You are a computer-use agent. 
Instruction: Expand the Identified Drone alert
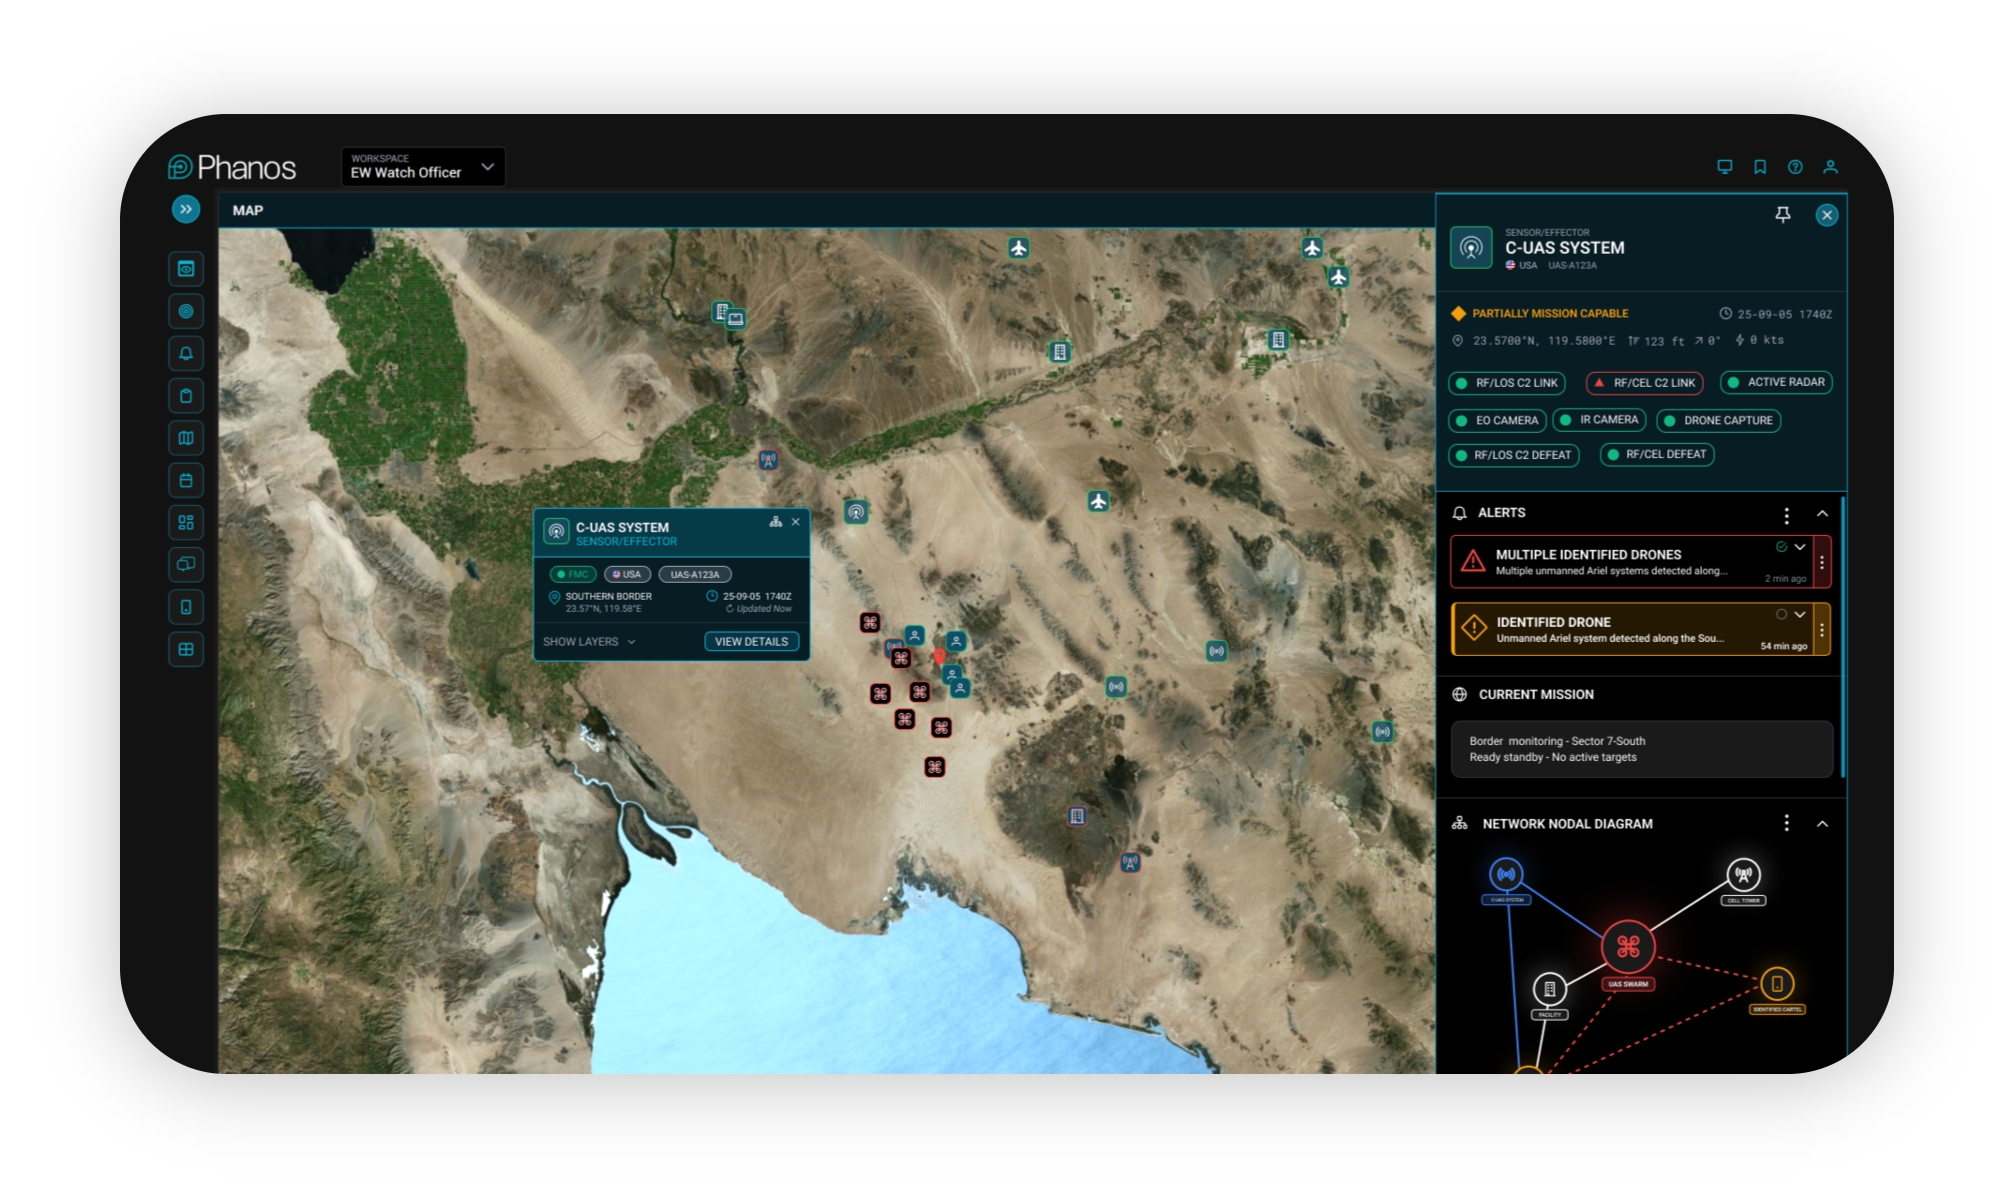click(1800, 614)
